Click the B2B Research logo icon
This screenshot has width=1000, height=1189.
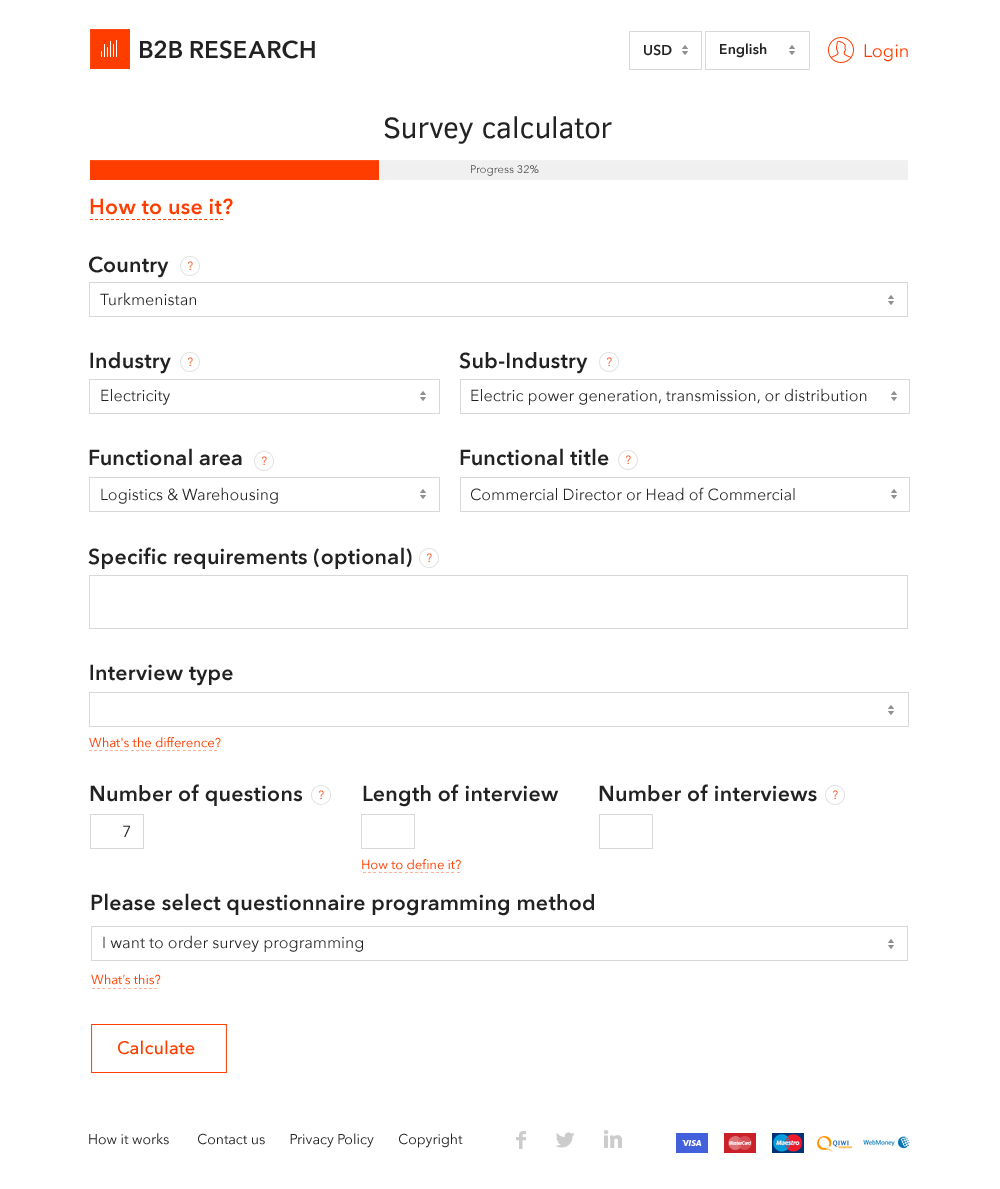click(110, 49)
